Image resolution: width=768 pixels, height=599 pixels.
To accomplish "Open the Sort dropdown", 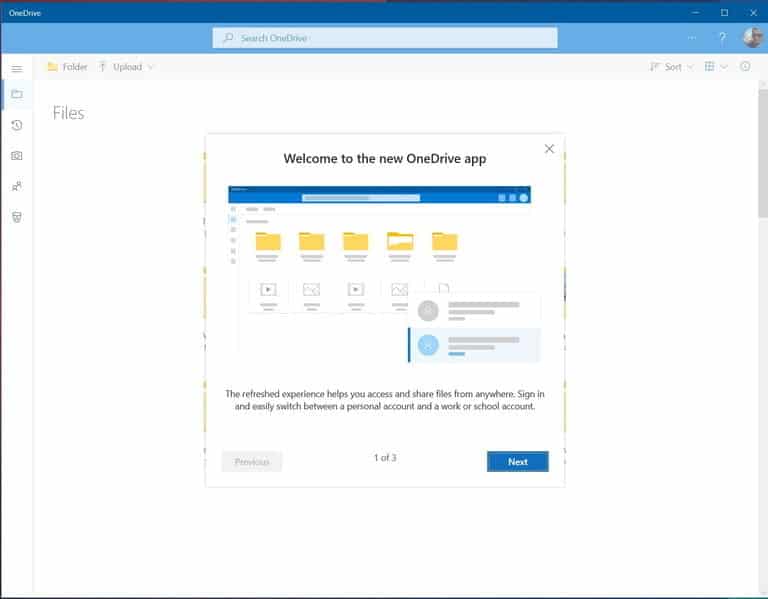I will click(671, 67).
